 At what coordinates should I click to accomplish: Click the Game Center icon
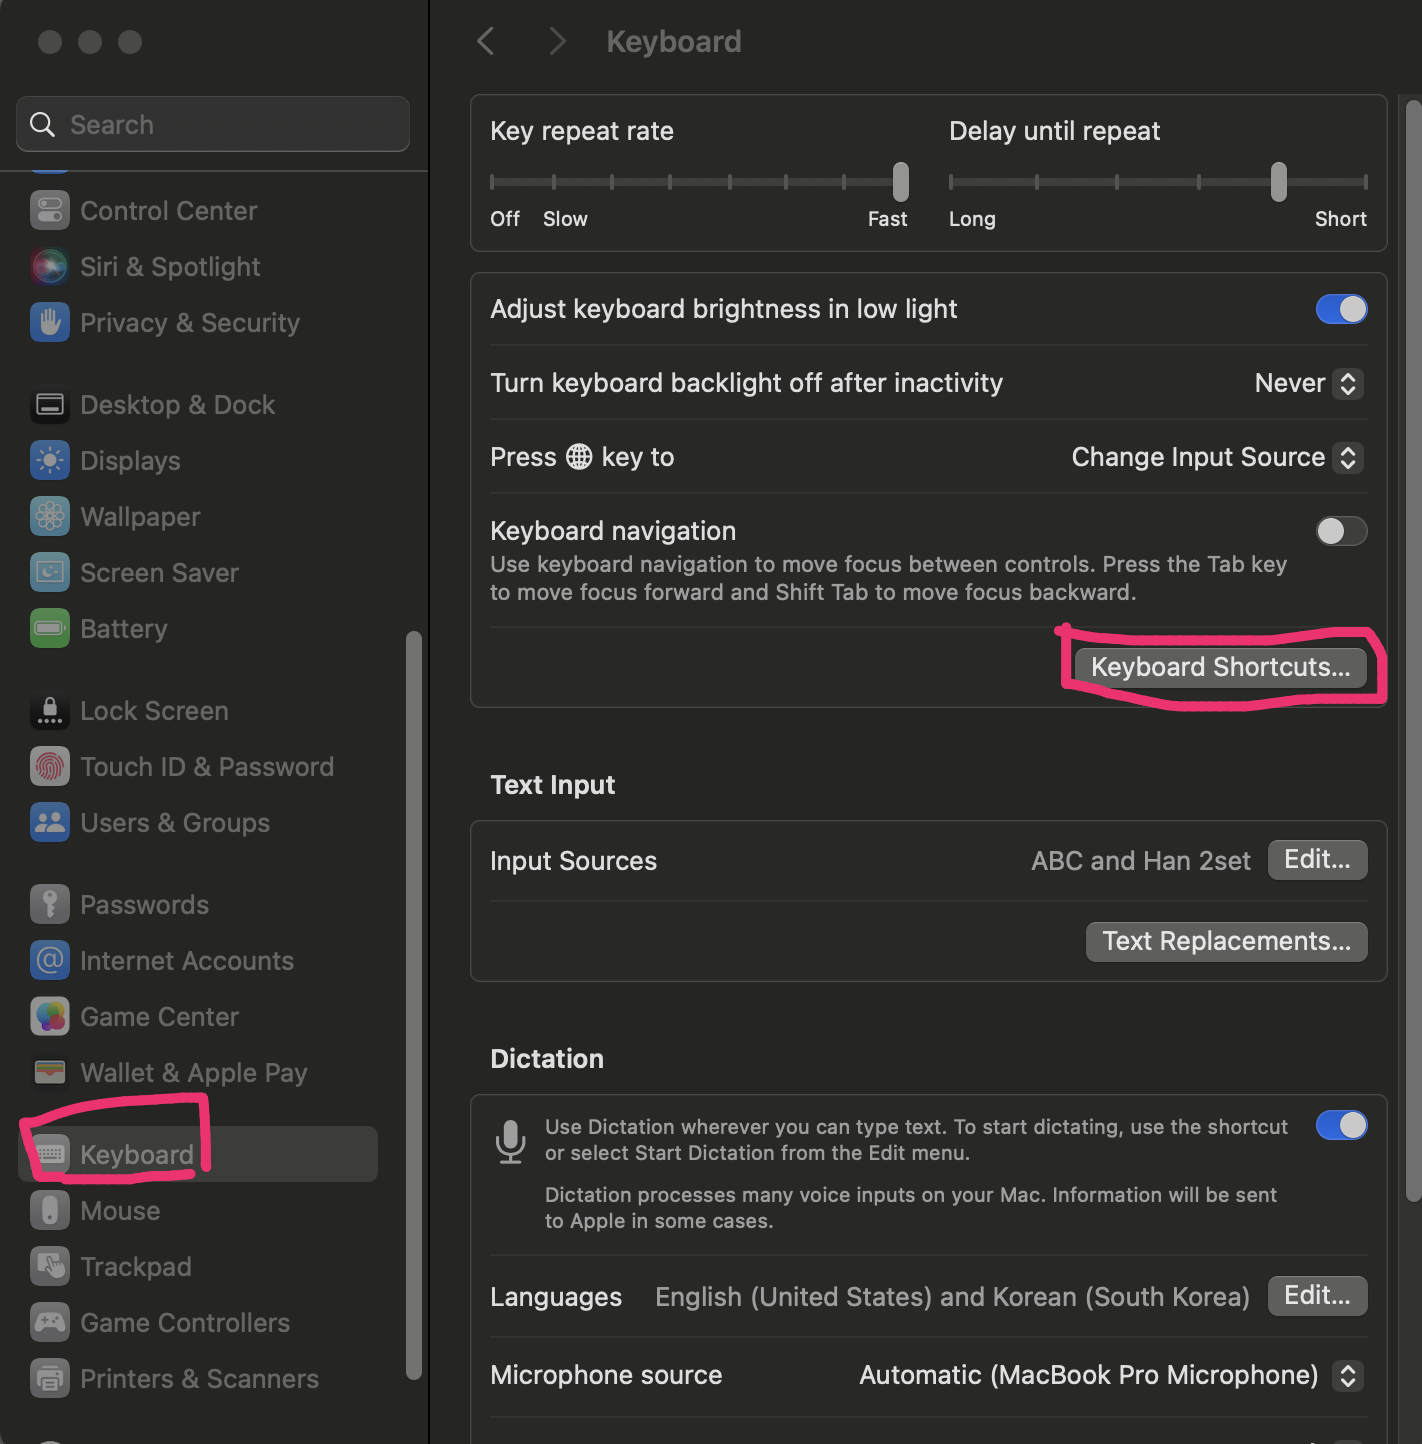pos(50,1017)
